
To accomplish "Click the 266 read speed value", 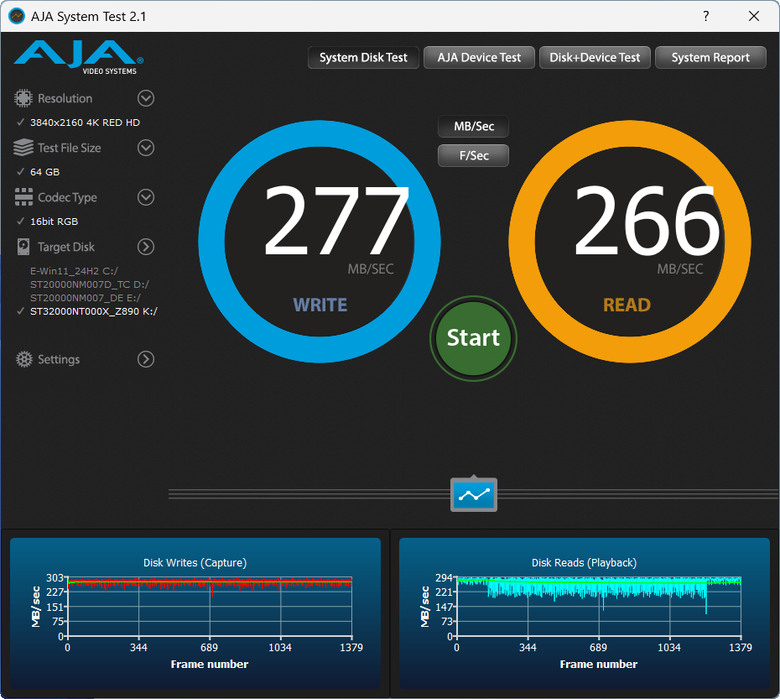I will [646, 220].
